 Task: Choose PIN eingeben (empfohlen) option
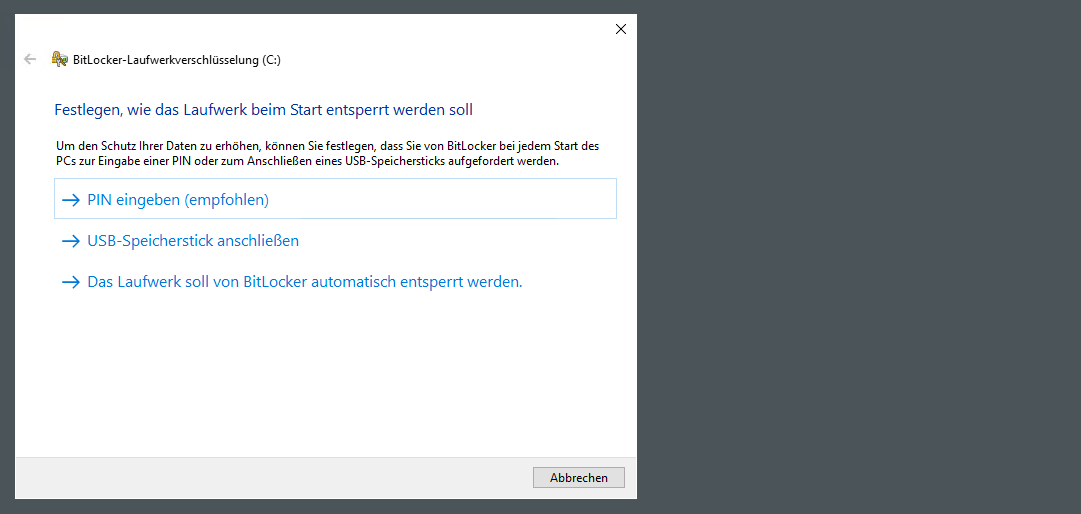(335, 199)
